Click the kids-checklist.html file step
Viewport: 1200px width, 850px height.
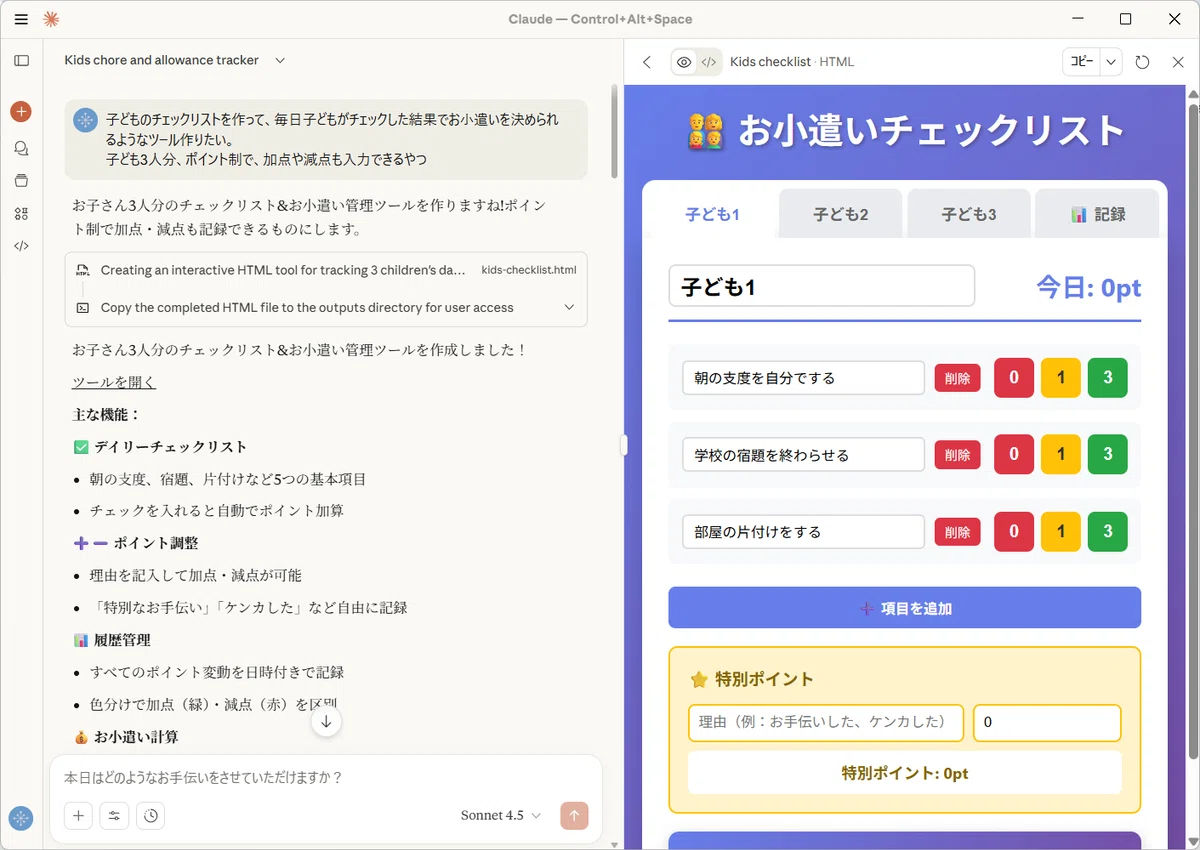(x=326, y=270)
